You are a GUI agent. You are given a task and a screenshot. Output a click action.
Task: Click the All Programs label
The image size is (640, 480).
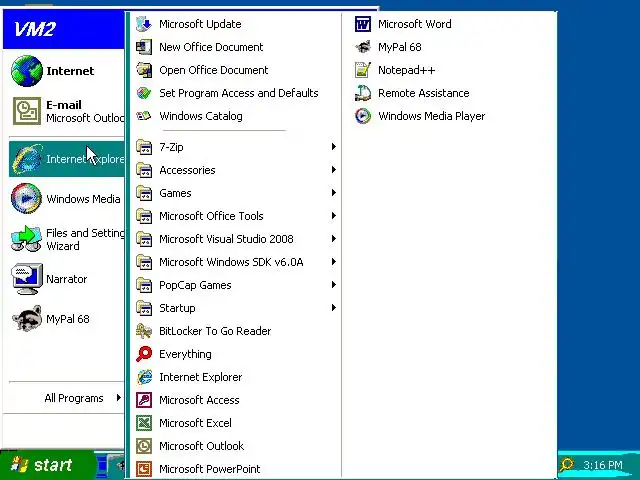(x=74, y=398)
